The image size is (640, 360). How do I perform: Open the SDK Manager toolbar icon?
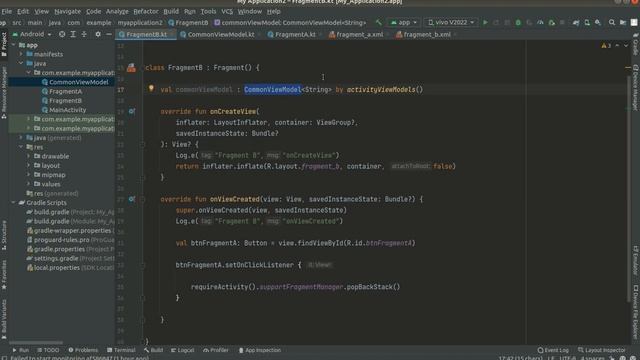click(x=598, y=22)
